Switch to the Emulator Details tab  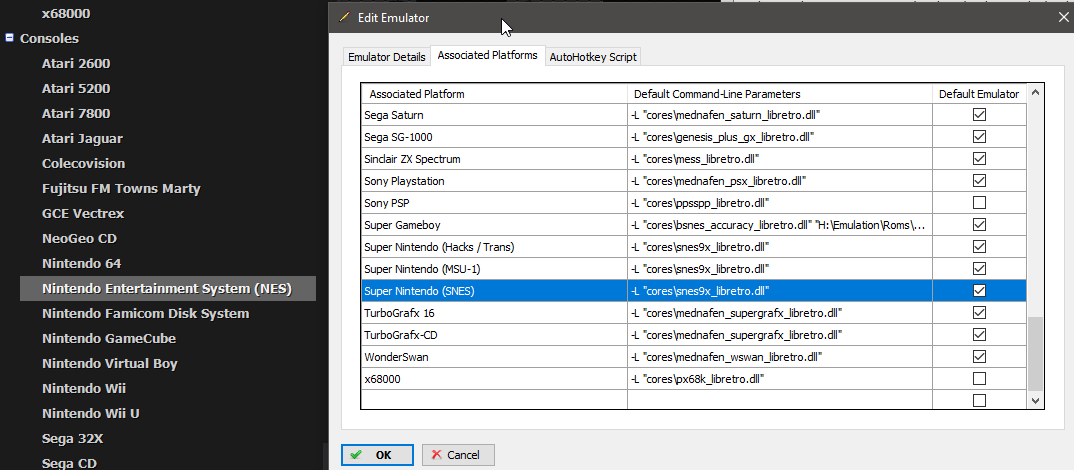coord(386,58)
